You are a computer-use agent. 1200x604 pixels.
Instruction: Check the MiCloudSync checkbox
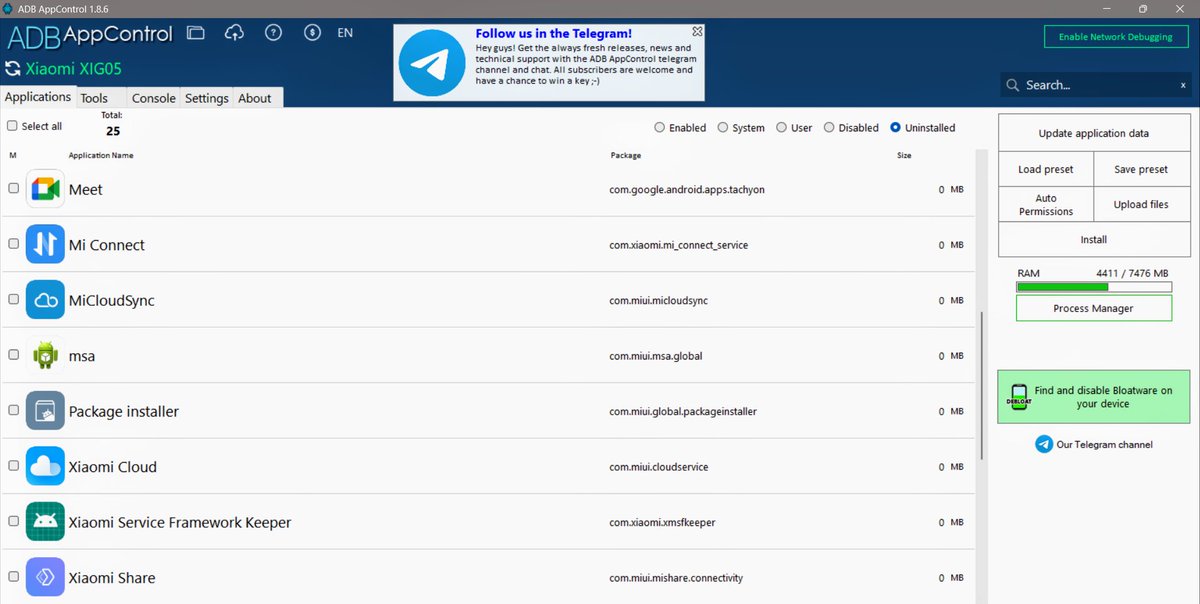coord(13,299)
